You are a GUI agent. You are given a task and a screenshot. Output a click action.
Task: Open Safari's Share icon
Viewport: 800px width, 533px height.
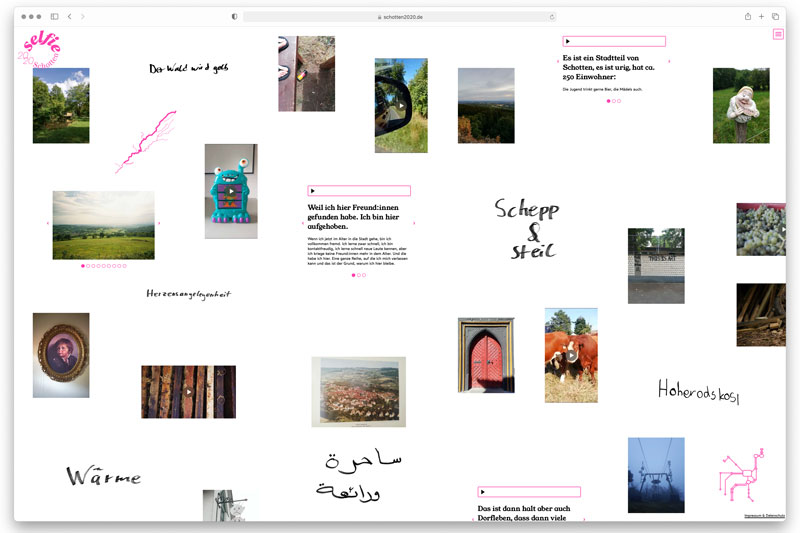pos(747,17)
